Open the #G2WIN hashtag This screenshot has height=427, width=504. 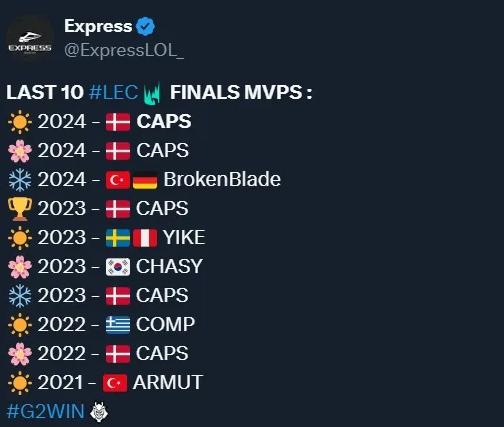tap(45, 411)
